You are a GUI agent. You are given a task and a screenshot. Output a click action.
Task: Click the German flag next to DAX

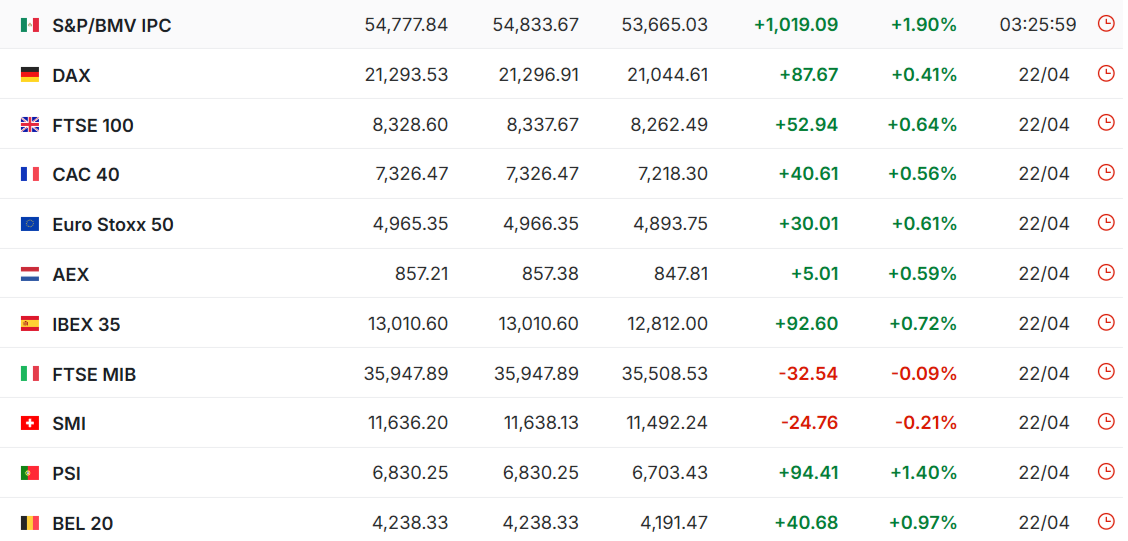[x=30, y=75]
